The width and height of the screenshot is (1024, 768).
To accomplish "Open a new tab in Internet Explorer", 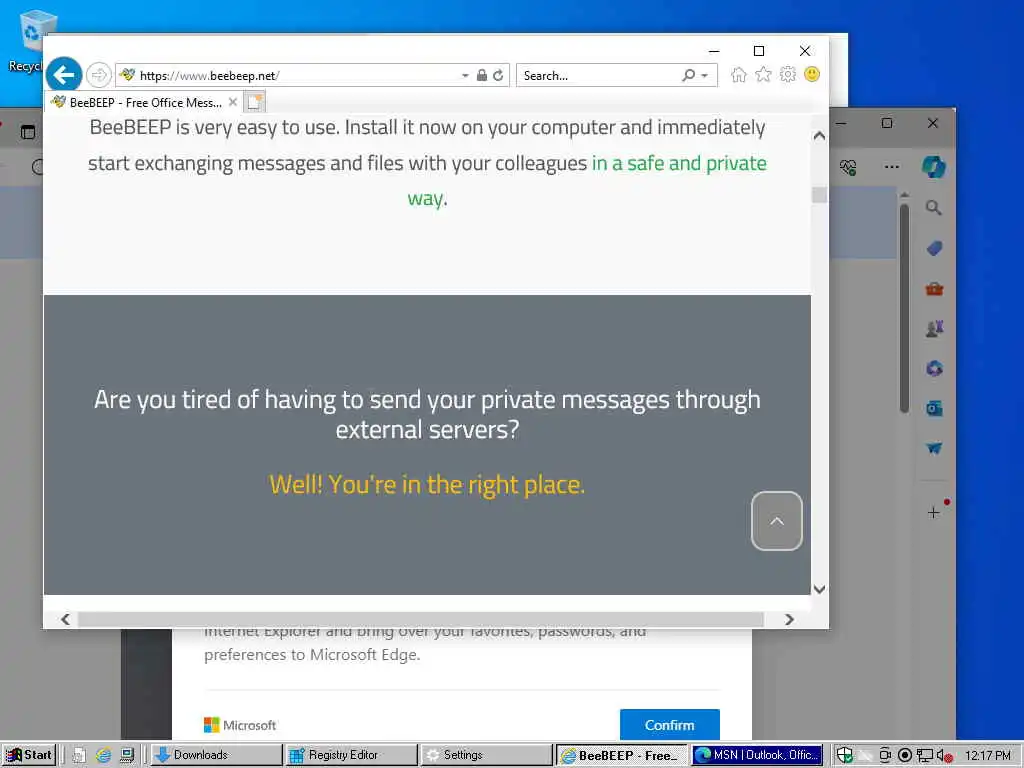I will pos(255,103).
